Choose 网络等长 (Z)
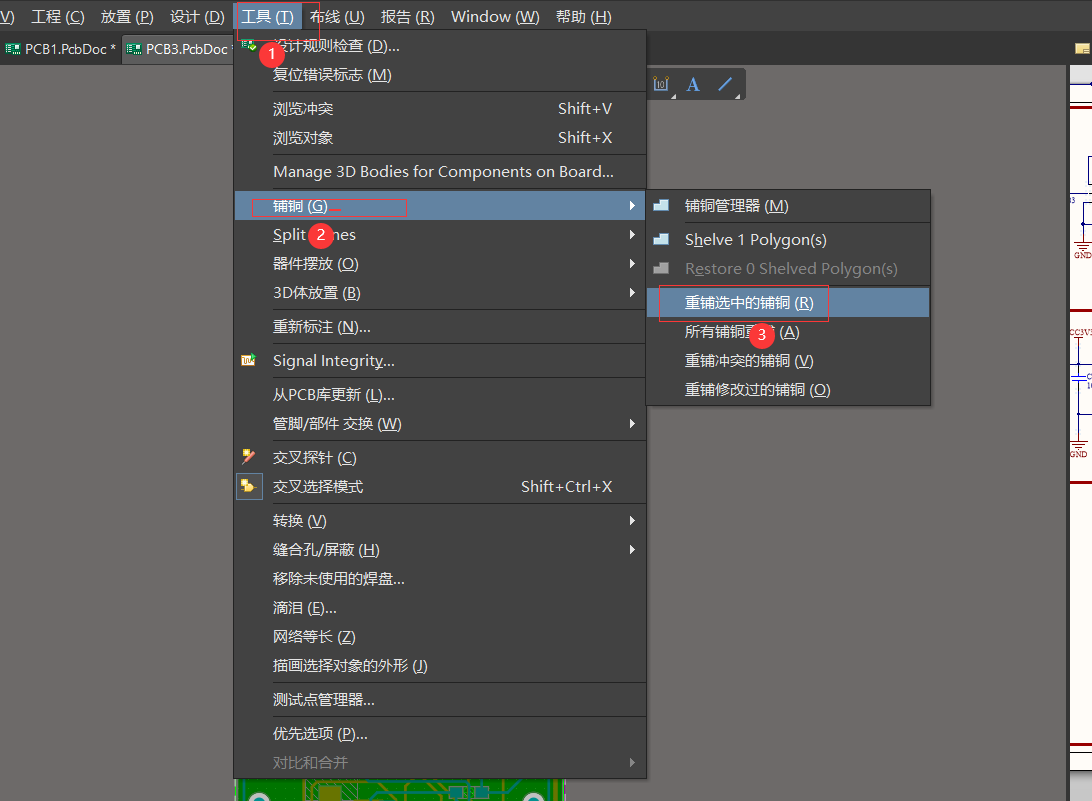This screenshot has height=801, width=1092. tap(440, 637)
